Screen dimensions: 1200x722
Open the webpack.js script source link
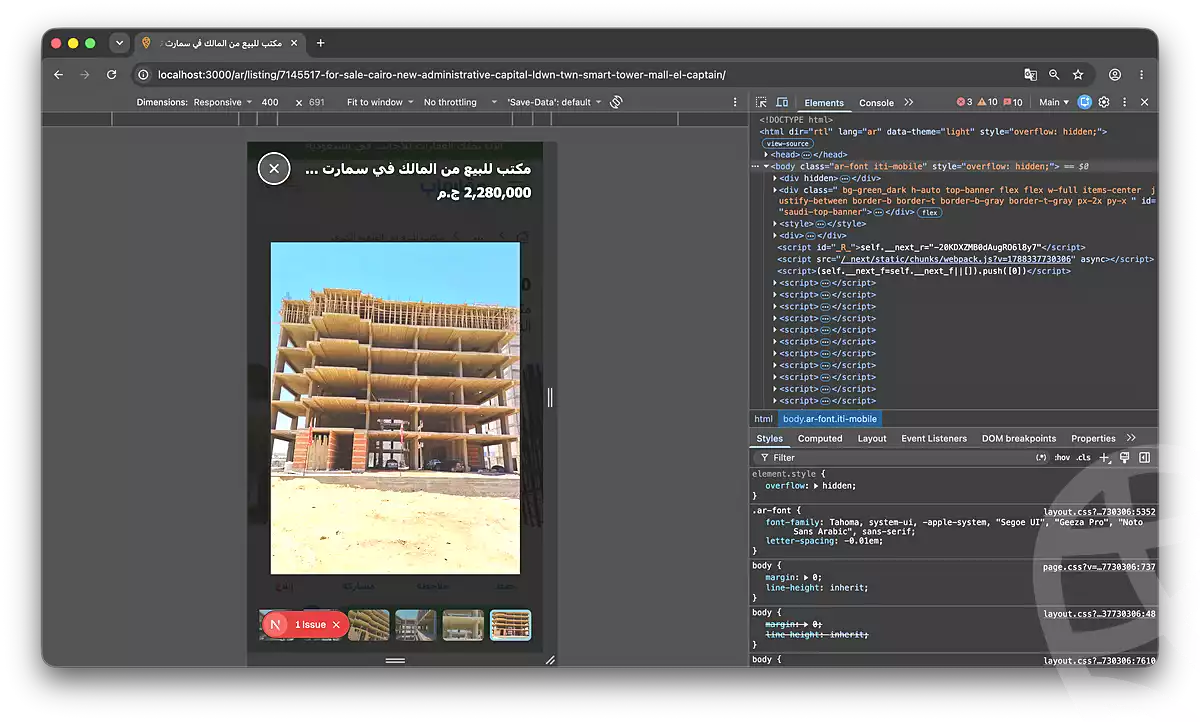[x=957, y=259]
